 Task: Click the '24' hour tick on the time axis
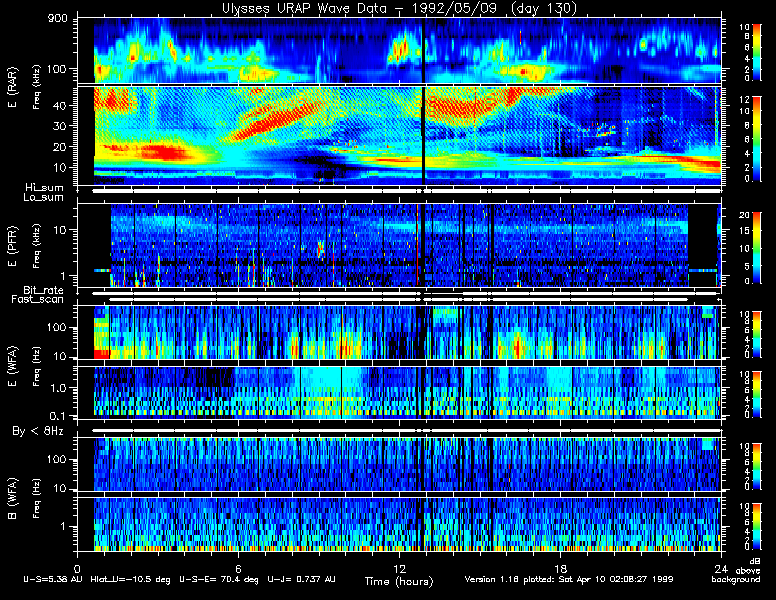[721, 568]
